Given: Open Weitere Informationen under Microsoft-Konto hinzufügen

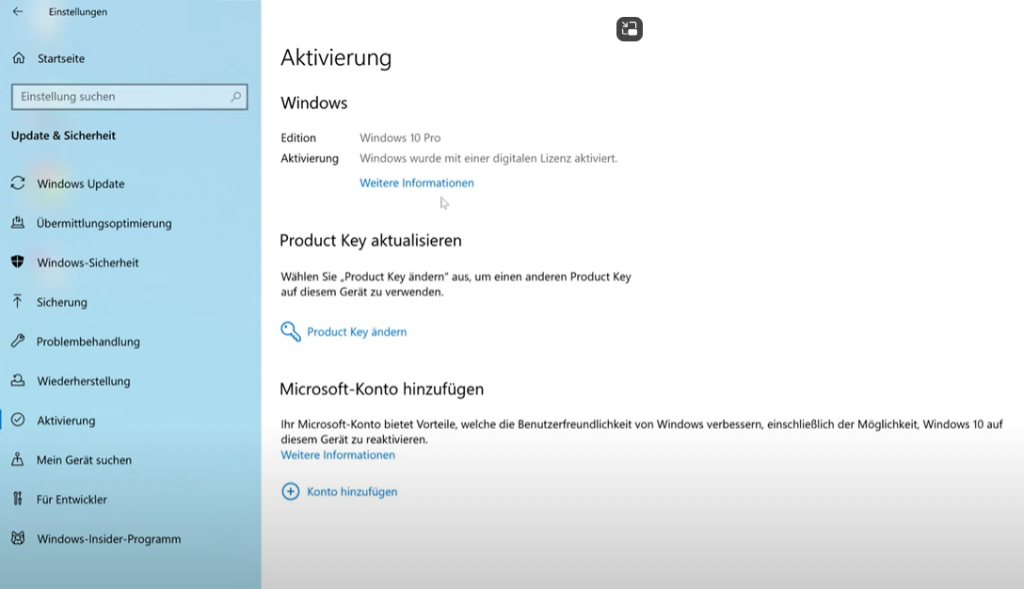Looking at the screenshot, I should 338,455.
